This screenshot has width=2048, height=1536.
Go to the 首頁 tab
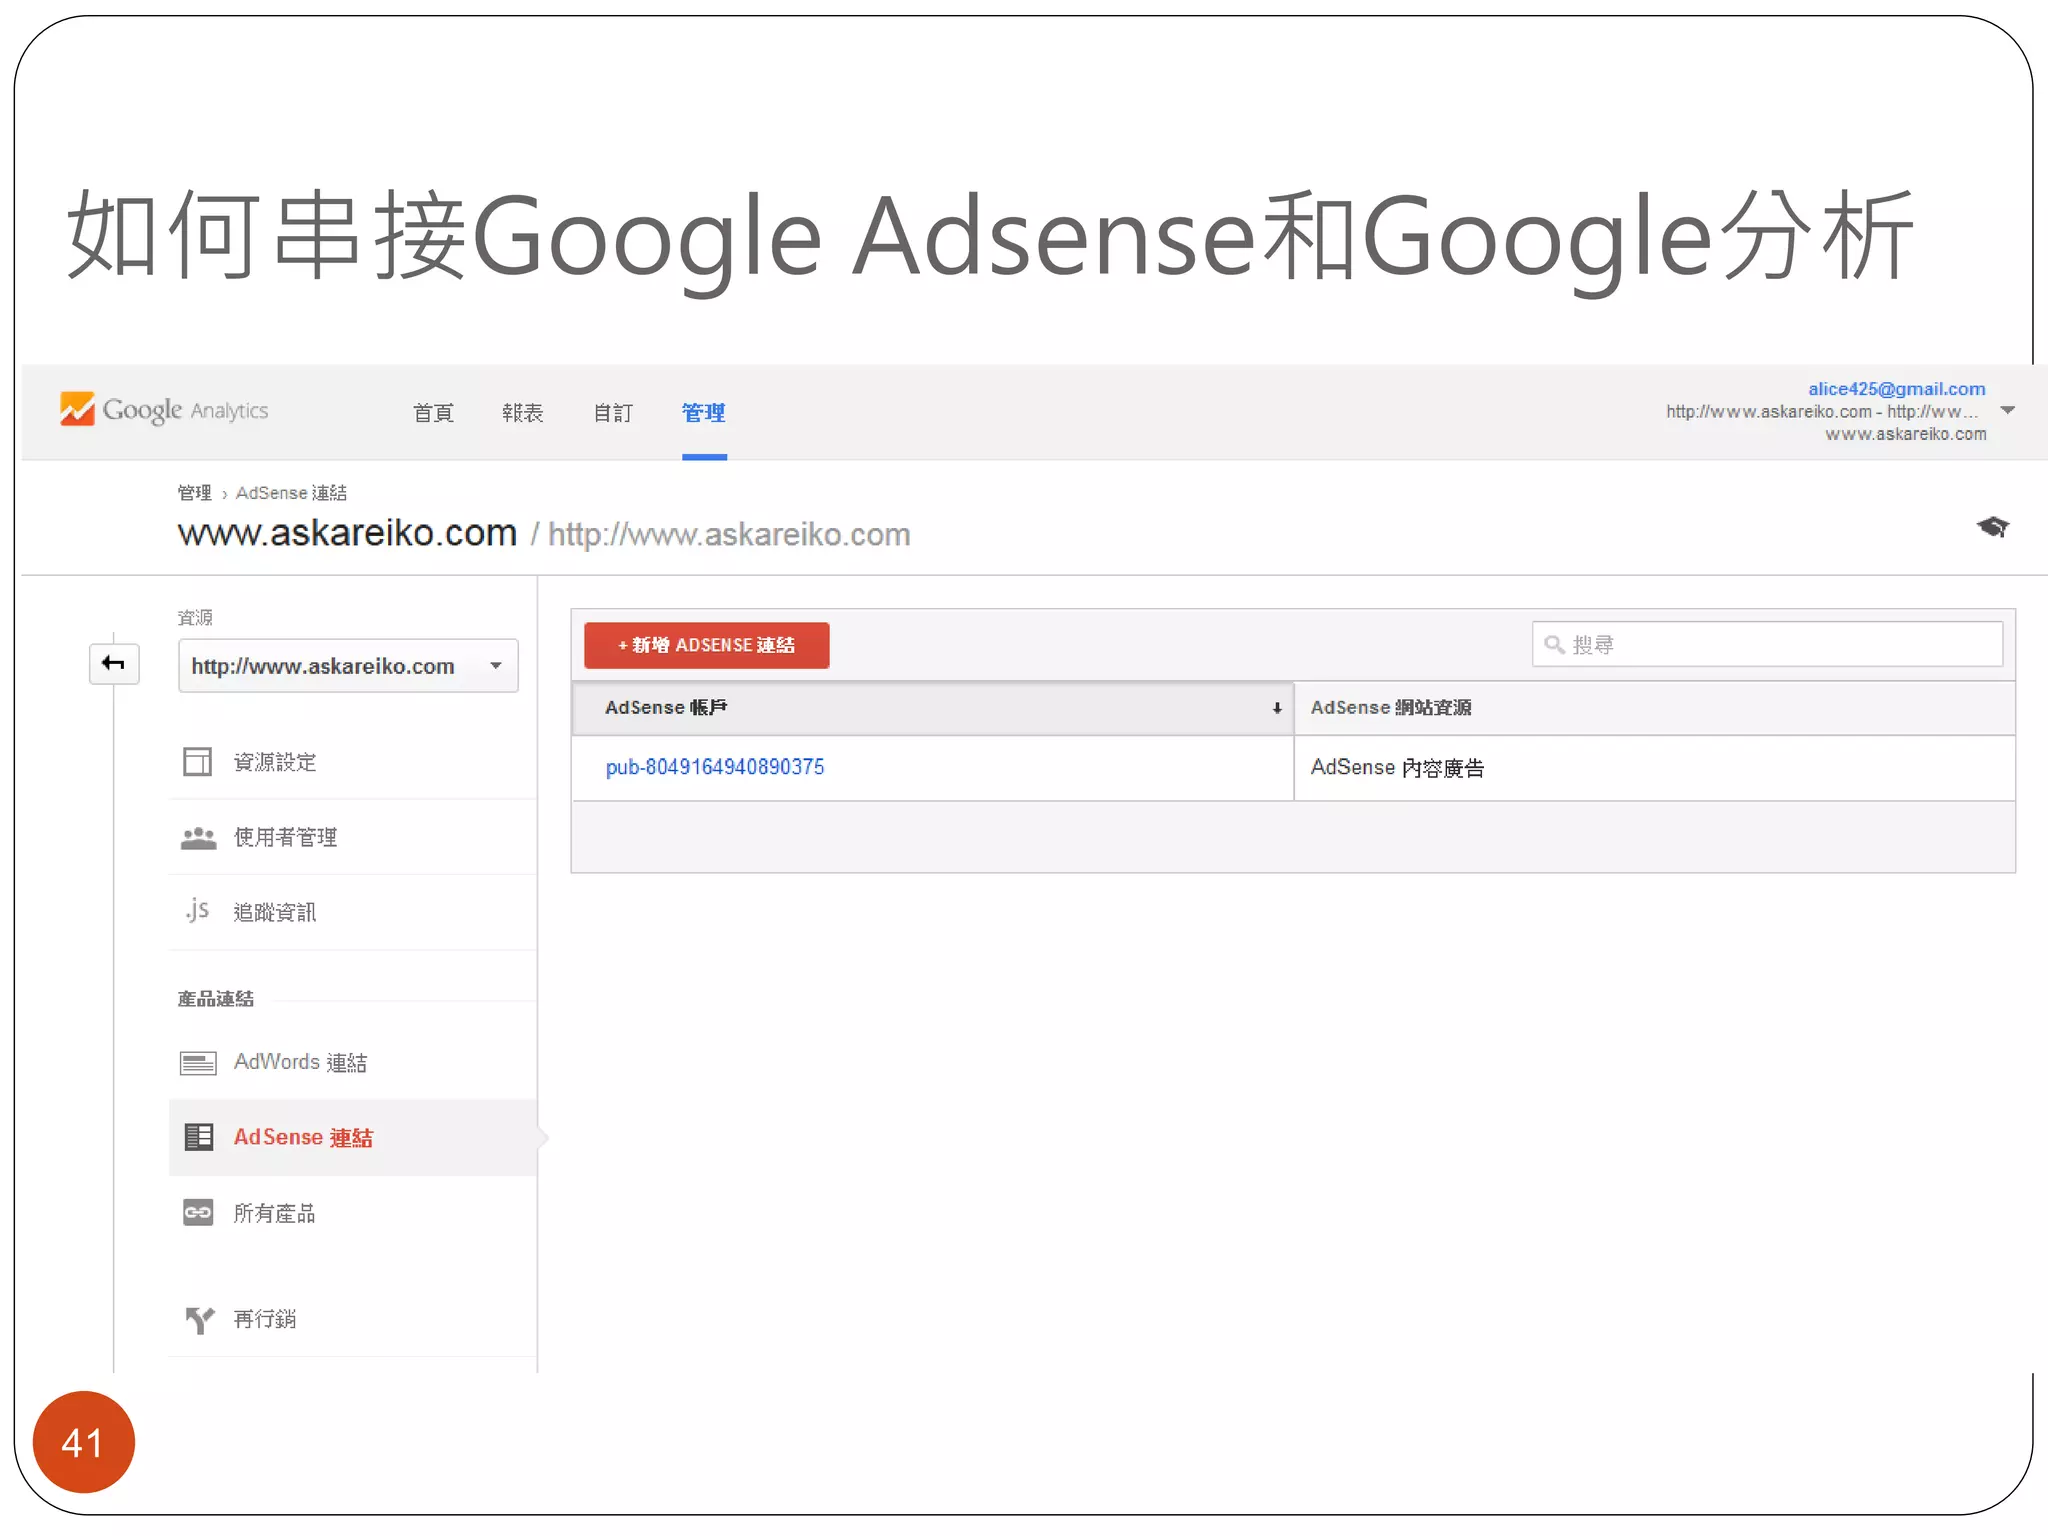pos(433,413)
